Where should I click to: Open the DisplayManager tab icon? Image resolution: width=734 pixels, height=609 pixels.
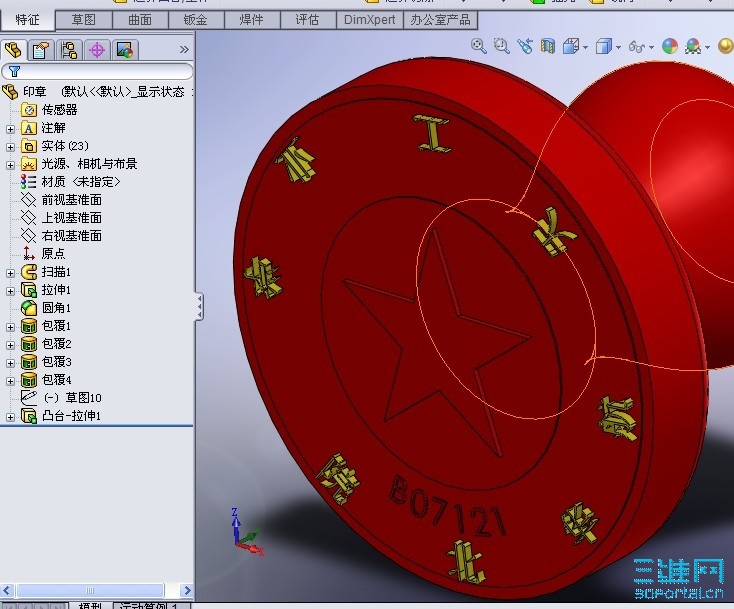coord(125,50)
